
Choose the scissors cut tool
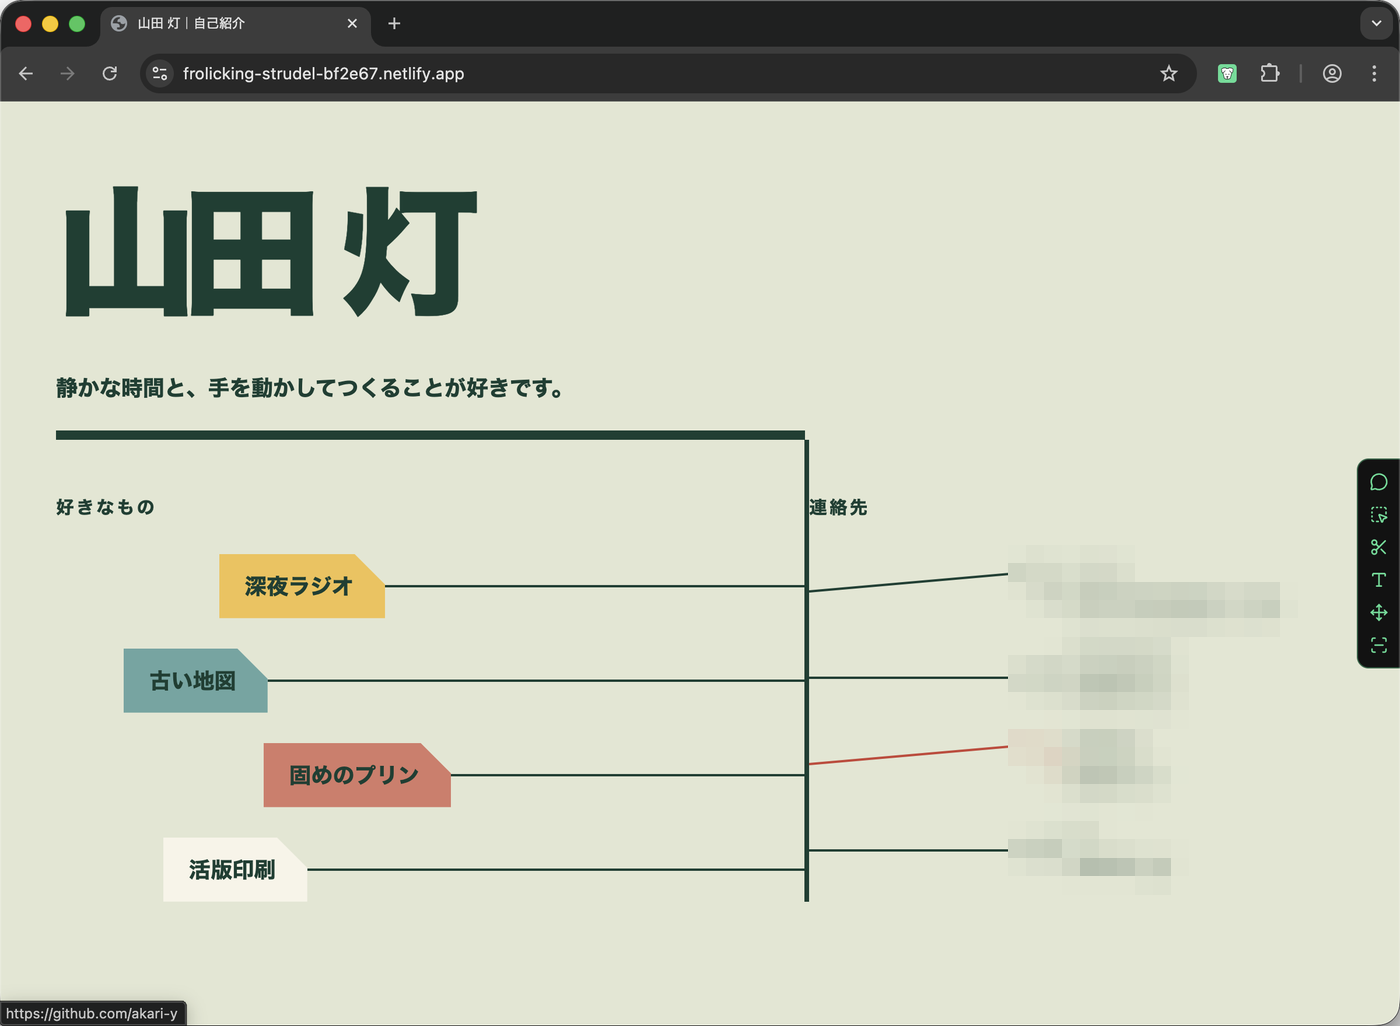tap(1379, 547)
